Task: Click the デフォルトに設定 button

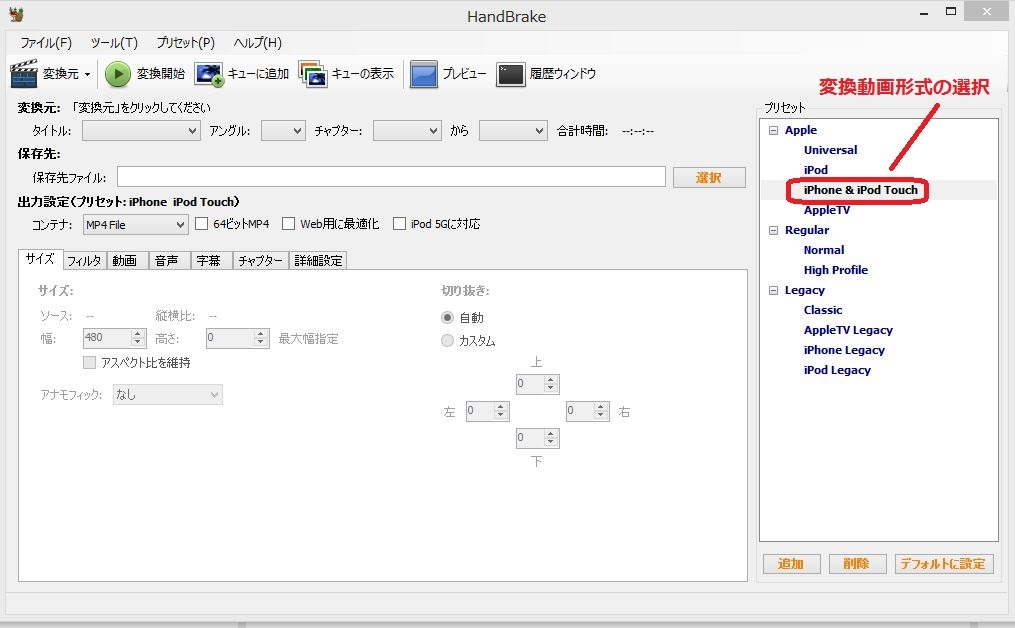Action: click(x=944, y=564)
